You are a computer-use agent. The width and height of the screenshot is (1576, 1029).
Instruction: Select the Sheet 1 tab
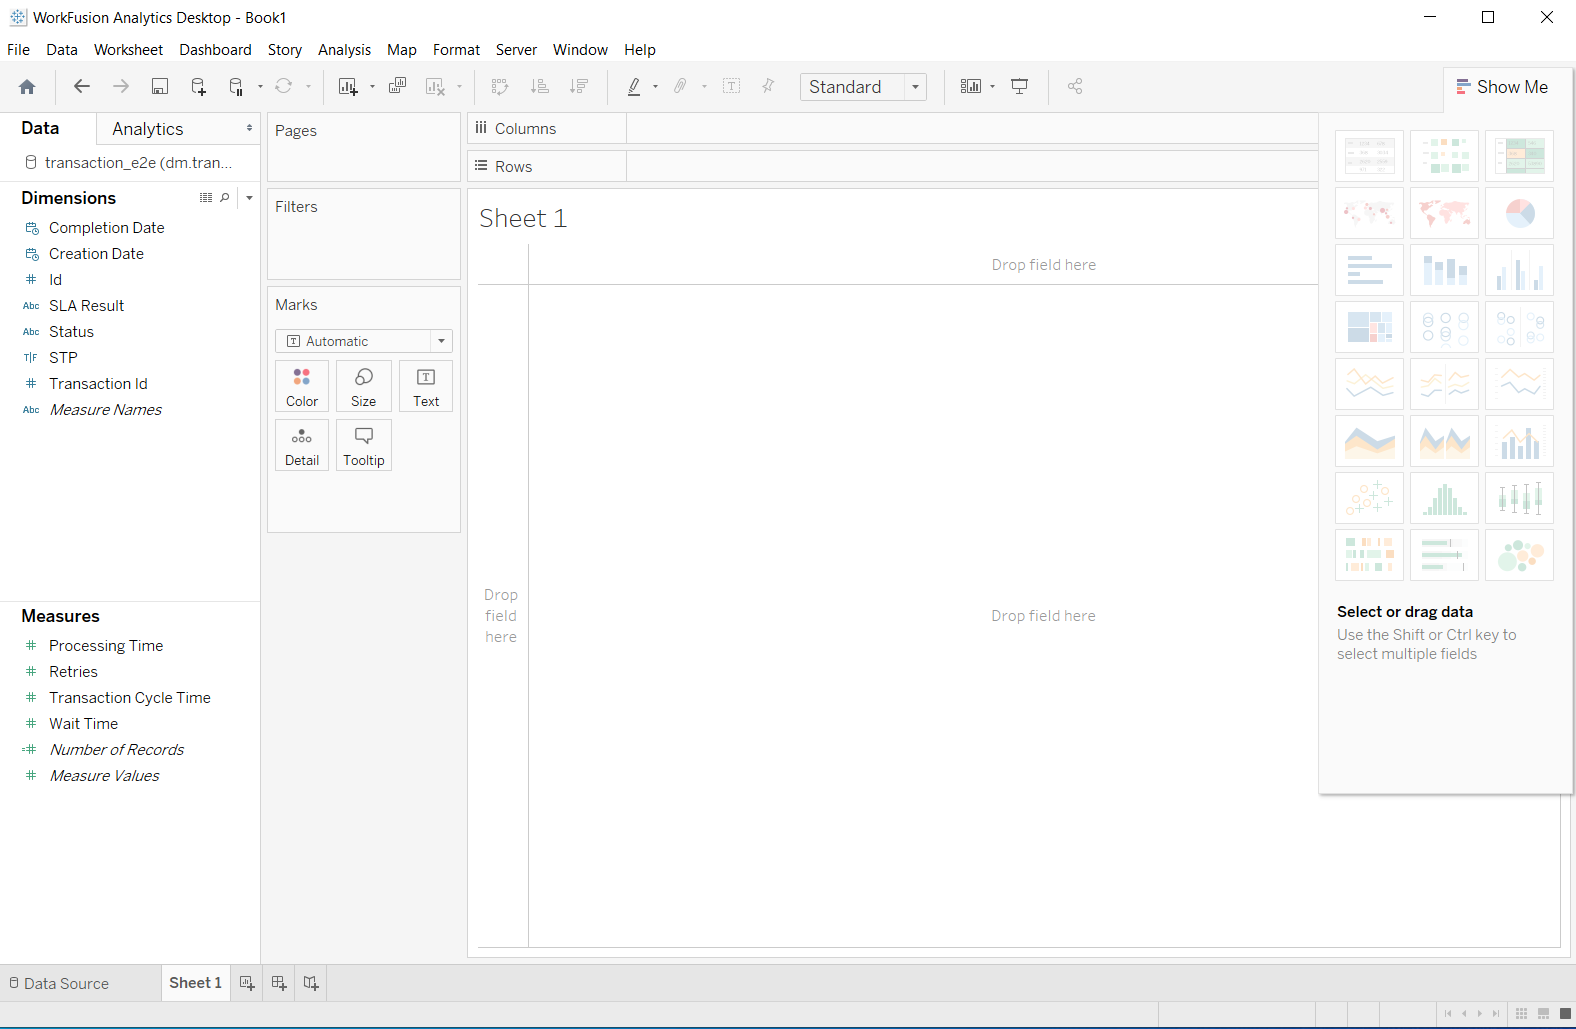tap(195, 983)
